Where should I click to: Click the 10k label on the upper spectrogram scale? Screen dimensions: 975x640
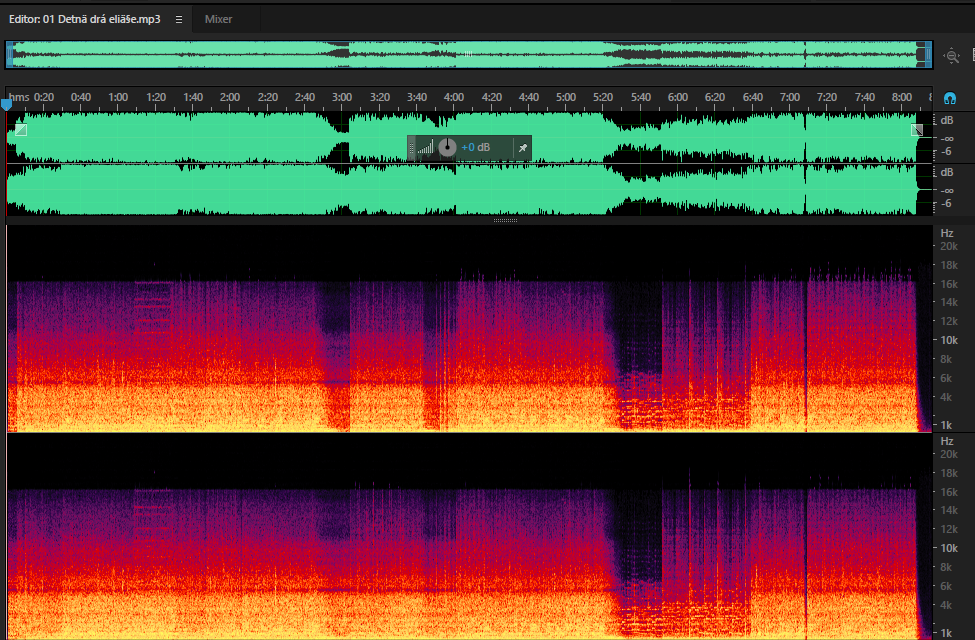click(x=949, y=340)
